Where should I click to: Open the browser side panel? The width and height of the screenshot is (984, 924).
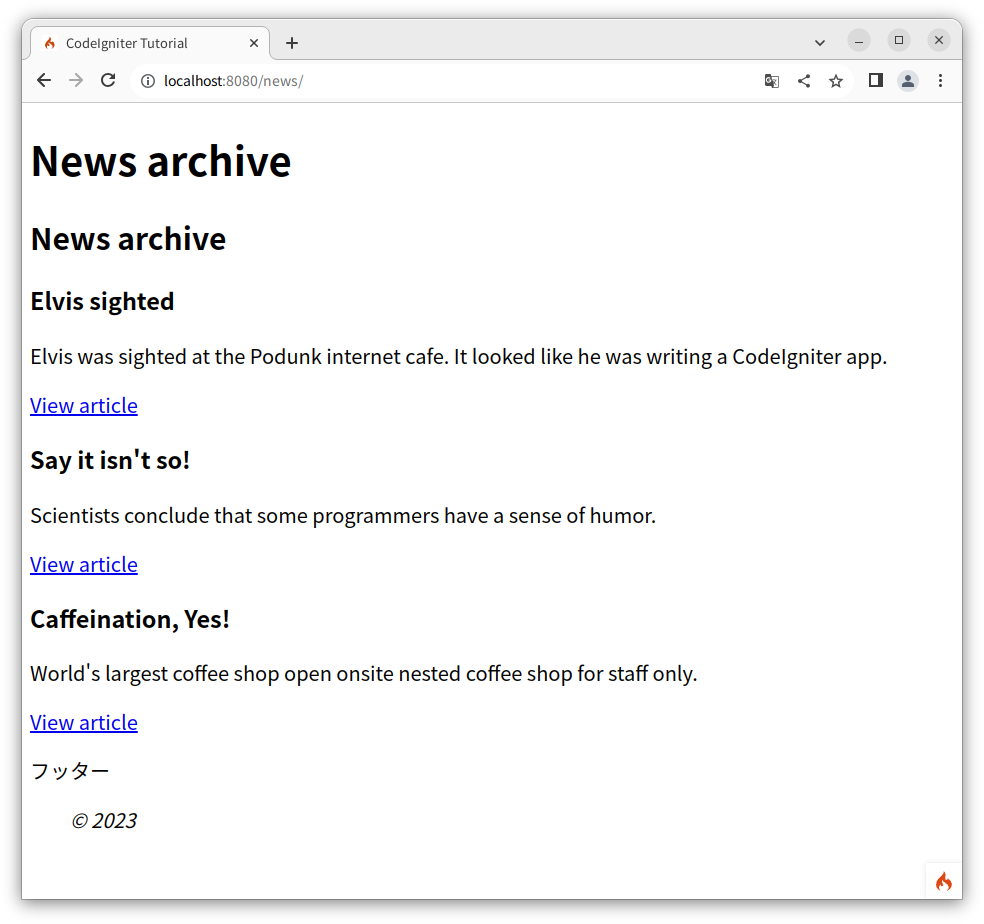(x=876, y=80)
